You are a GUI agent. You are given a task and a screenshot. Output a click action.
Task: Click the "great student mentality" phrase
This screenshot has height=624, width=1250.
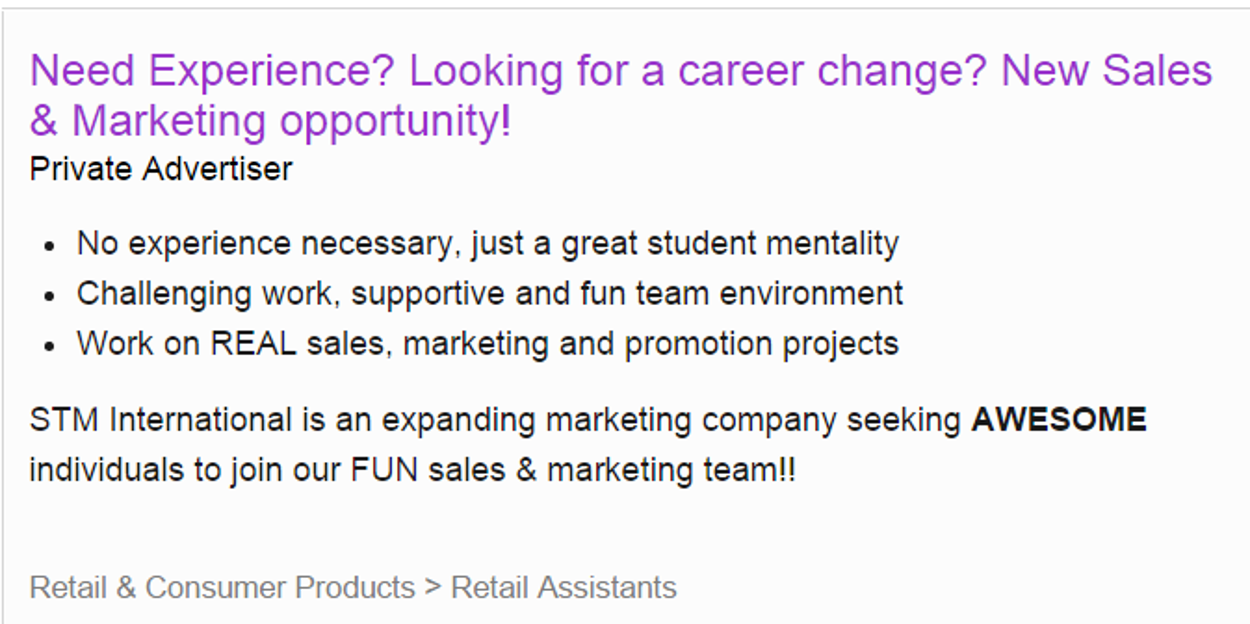pos(730,243)
